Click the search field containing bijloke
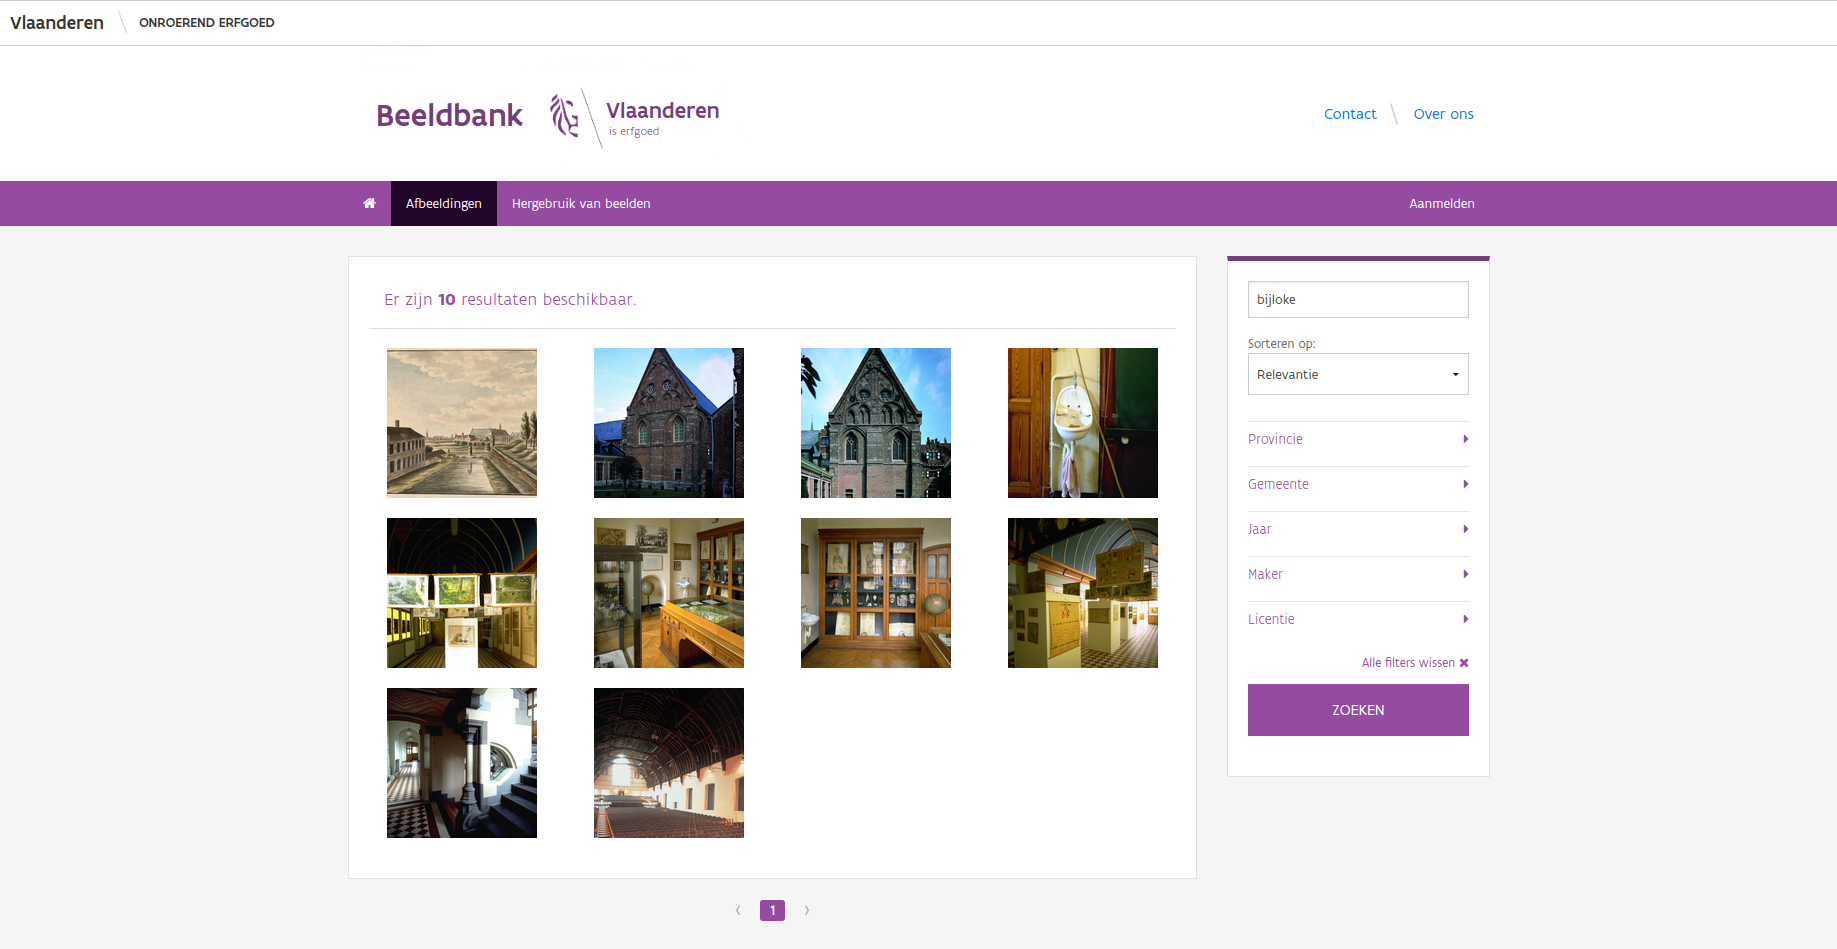 1358,299
